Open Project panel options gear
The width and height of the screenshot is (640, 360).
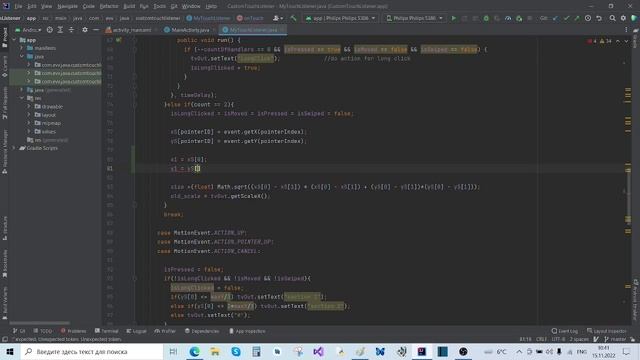point(85,30)
